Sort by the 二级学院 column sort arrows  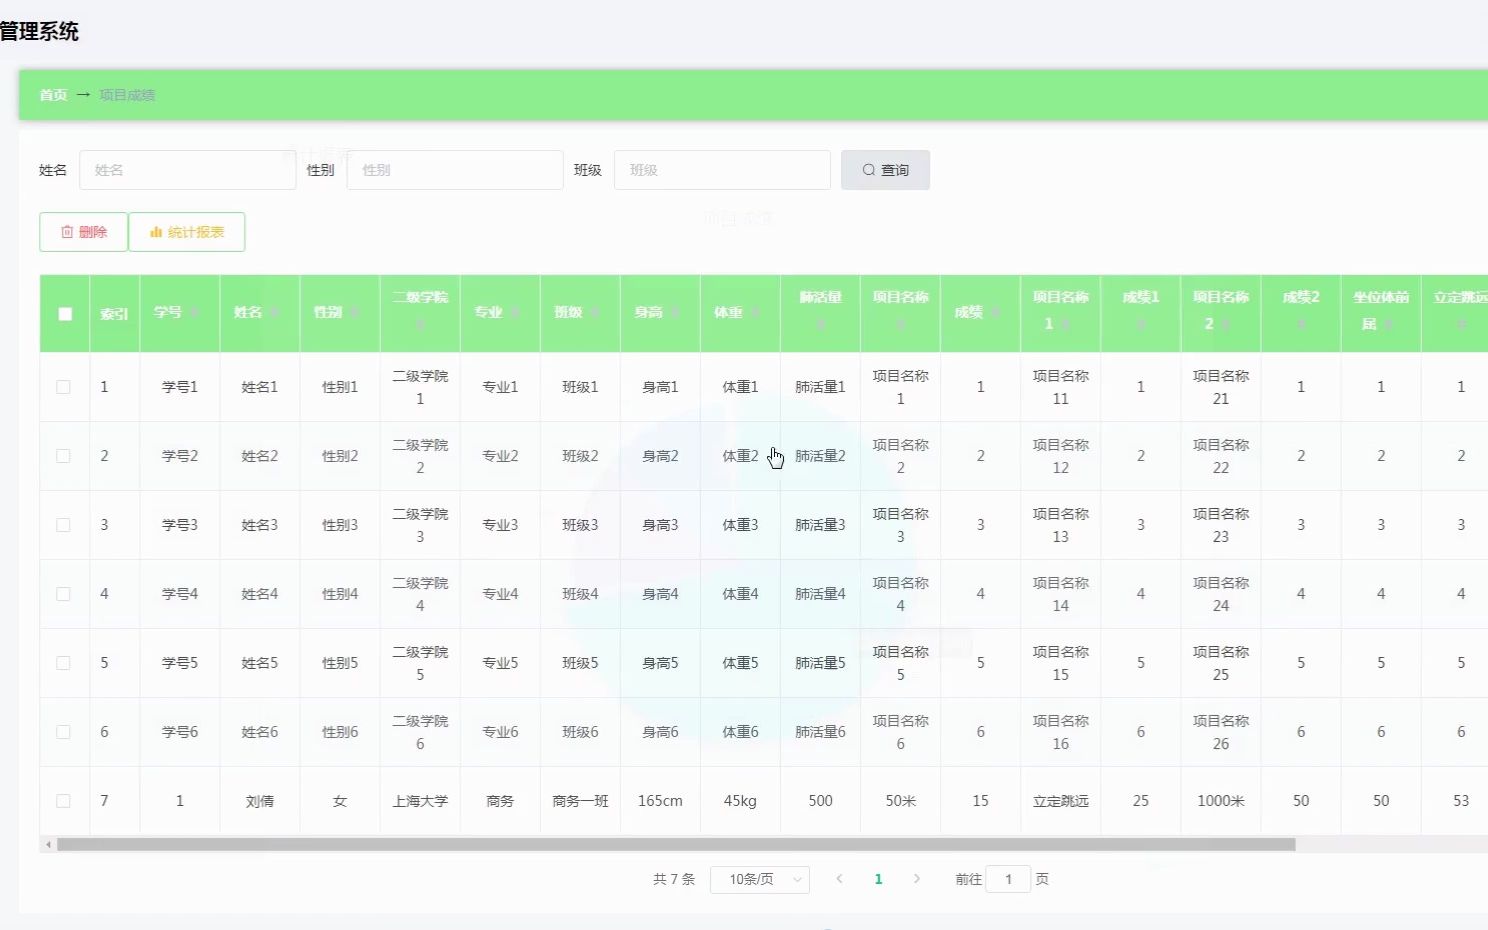pyautogui.click(x=420, y=324)
